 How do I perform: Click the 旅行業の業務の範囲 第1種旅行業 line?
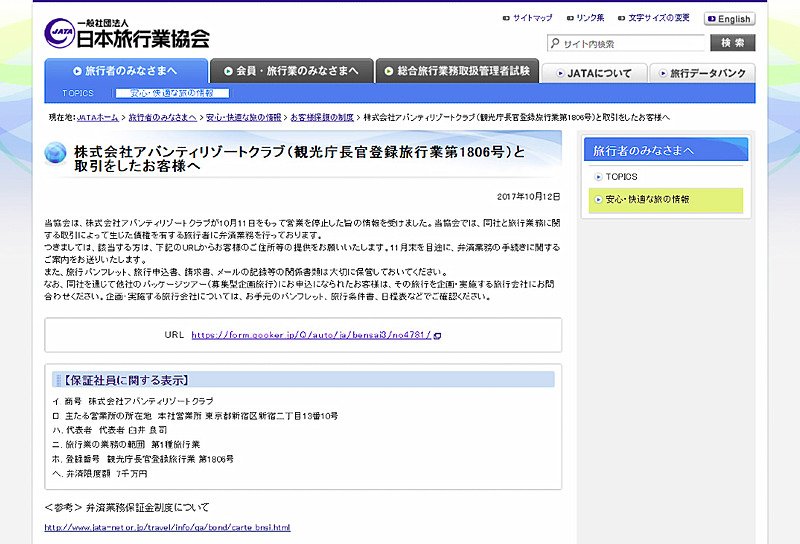pos(126,444)
